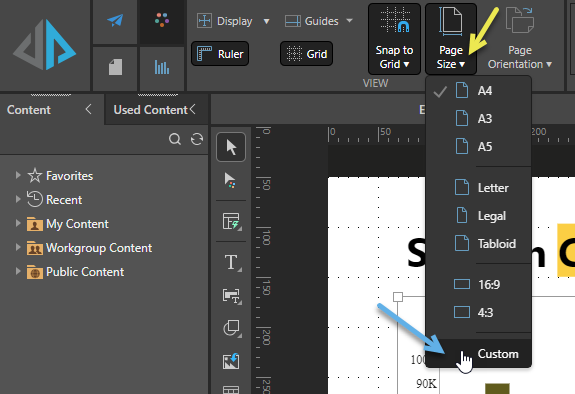Toggle the Grid display button
Viewport: 575px width, 394px height.
click(x=307, y=54)
